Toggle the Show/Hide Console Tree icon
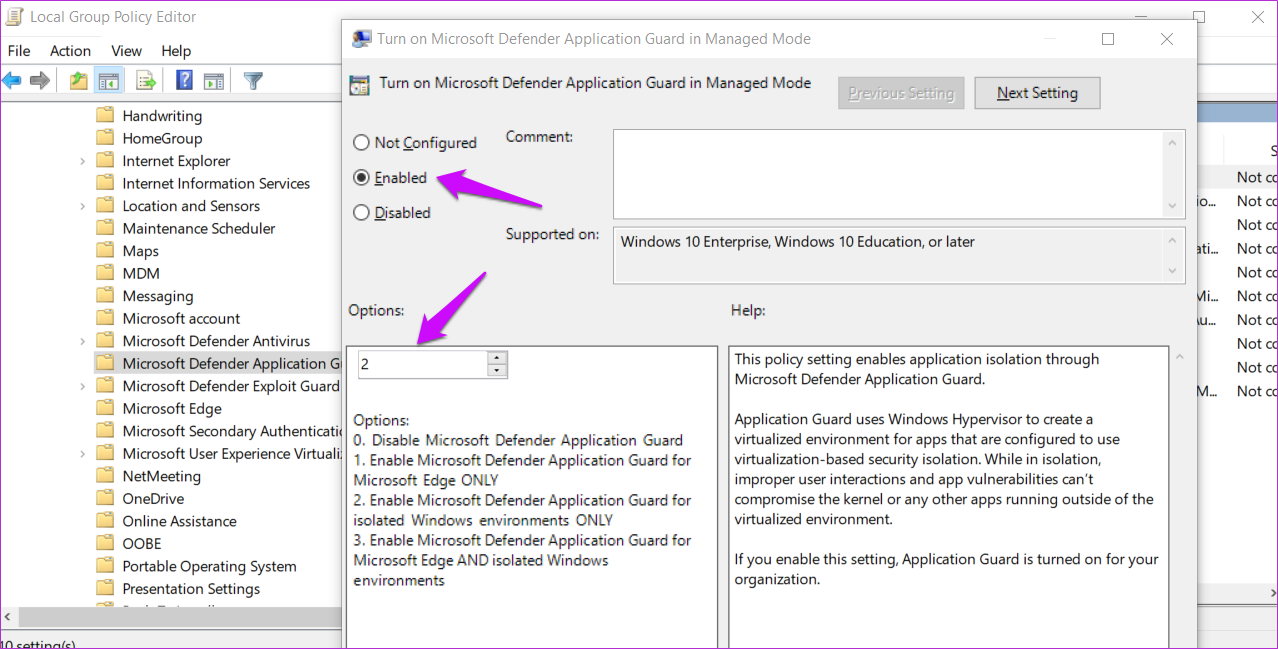 coord(107,80)
